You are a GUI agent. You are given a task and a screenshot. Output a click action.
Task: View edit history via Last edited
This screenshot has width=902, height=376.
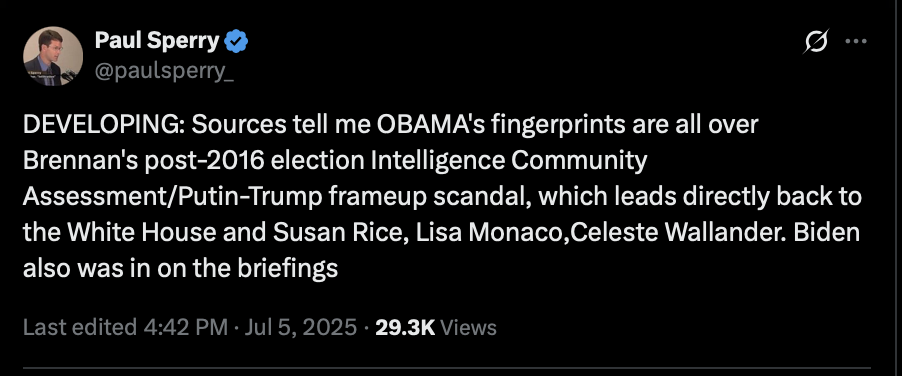79,327
